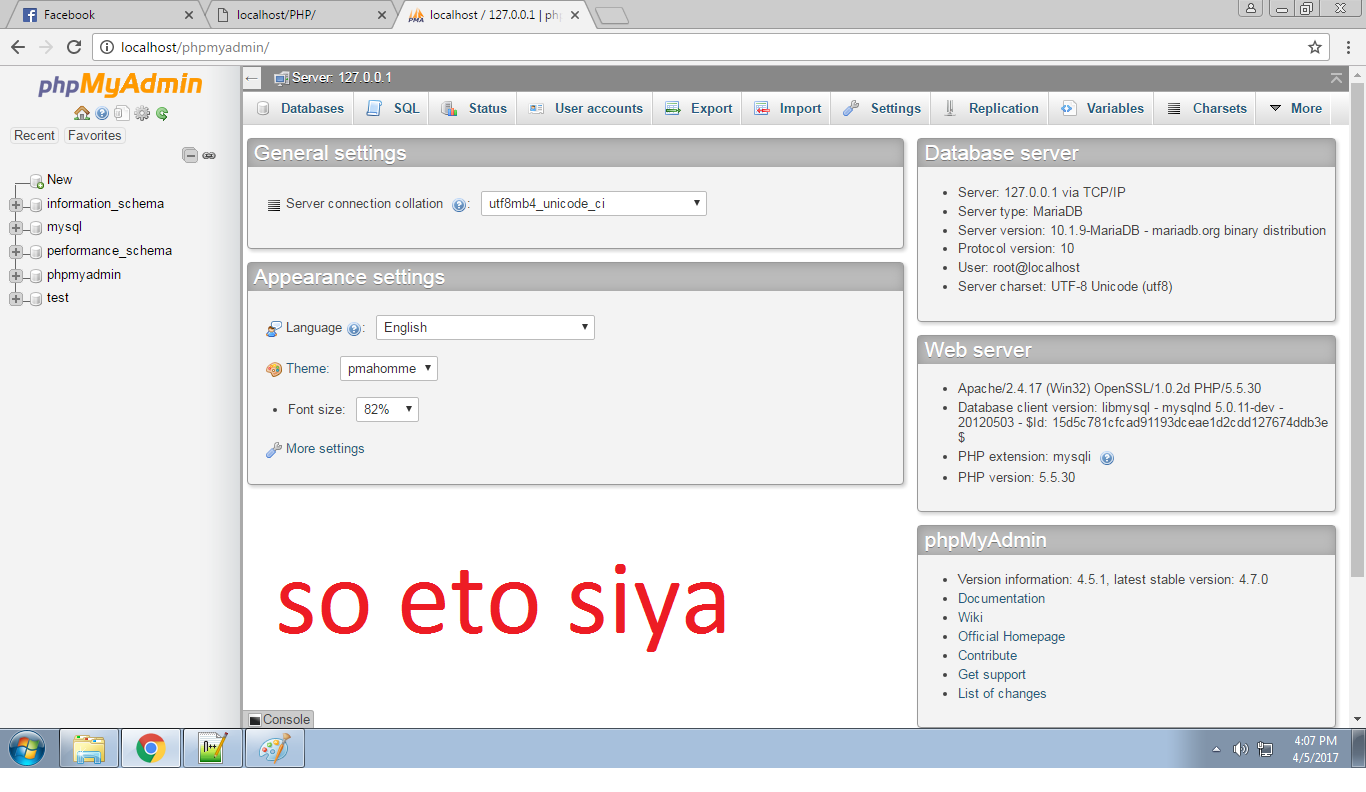Expand the information_schema database node

15,203
